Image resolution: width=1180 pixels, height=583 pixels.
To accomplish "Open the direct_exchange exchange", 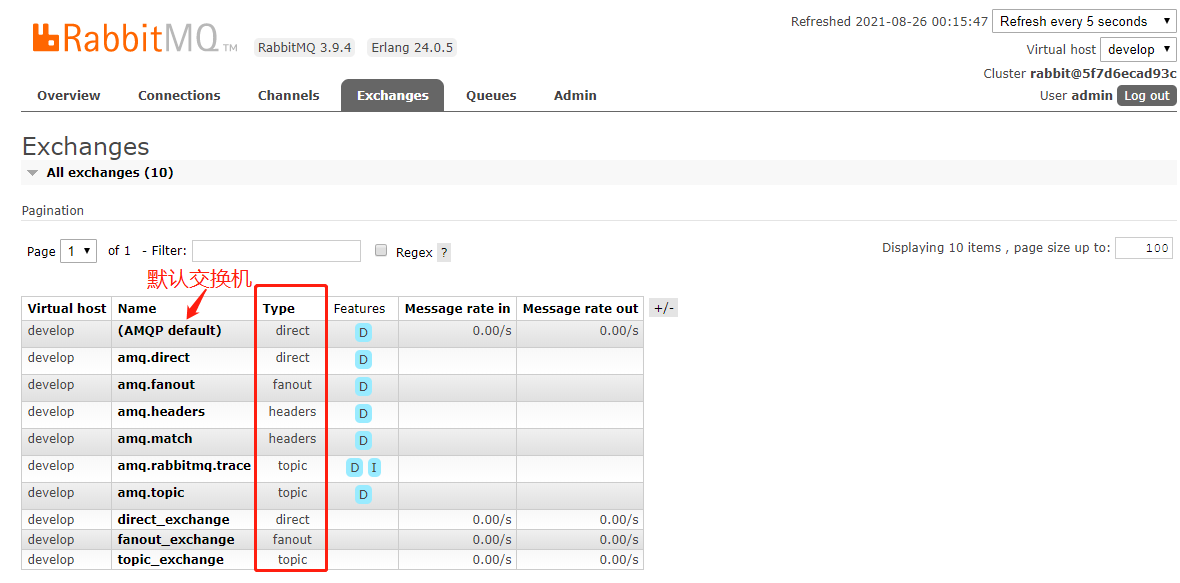I will pyautogui.click(x=173, y=520).
